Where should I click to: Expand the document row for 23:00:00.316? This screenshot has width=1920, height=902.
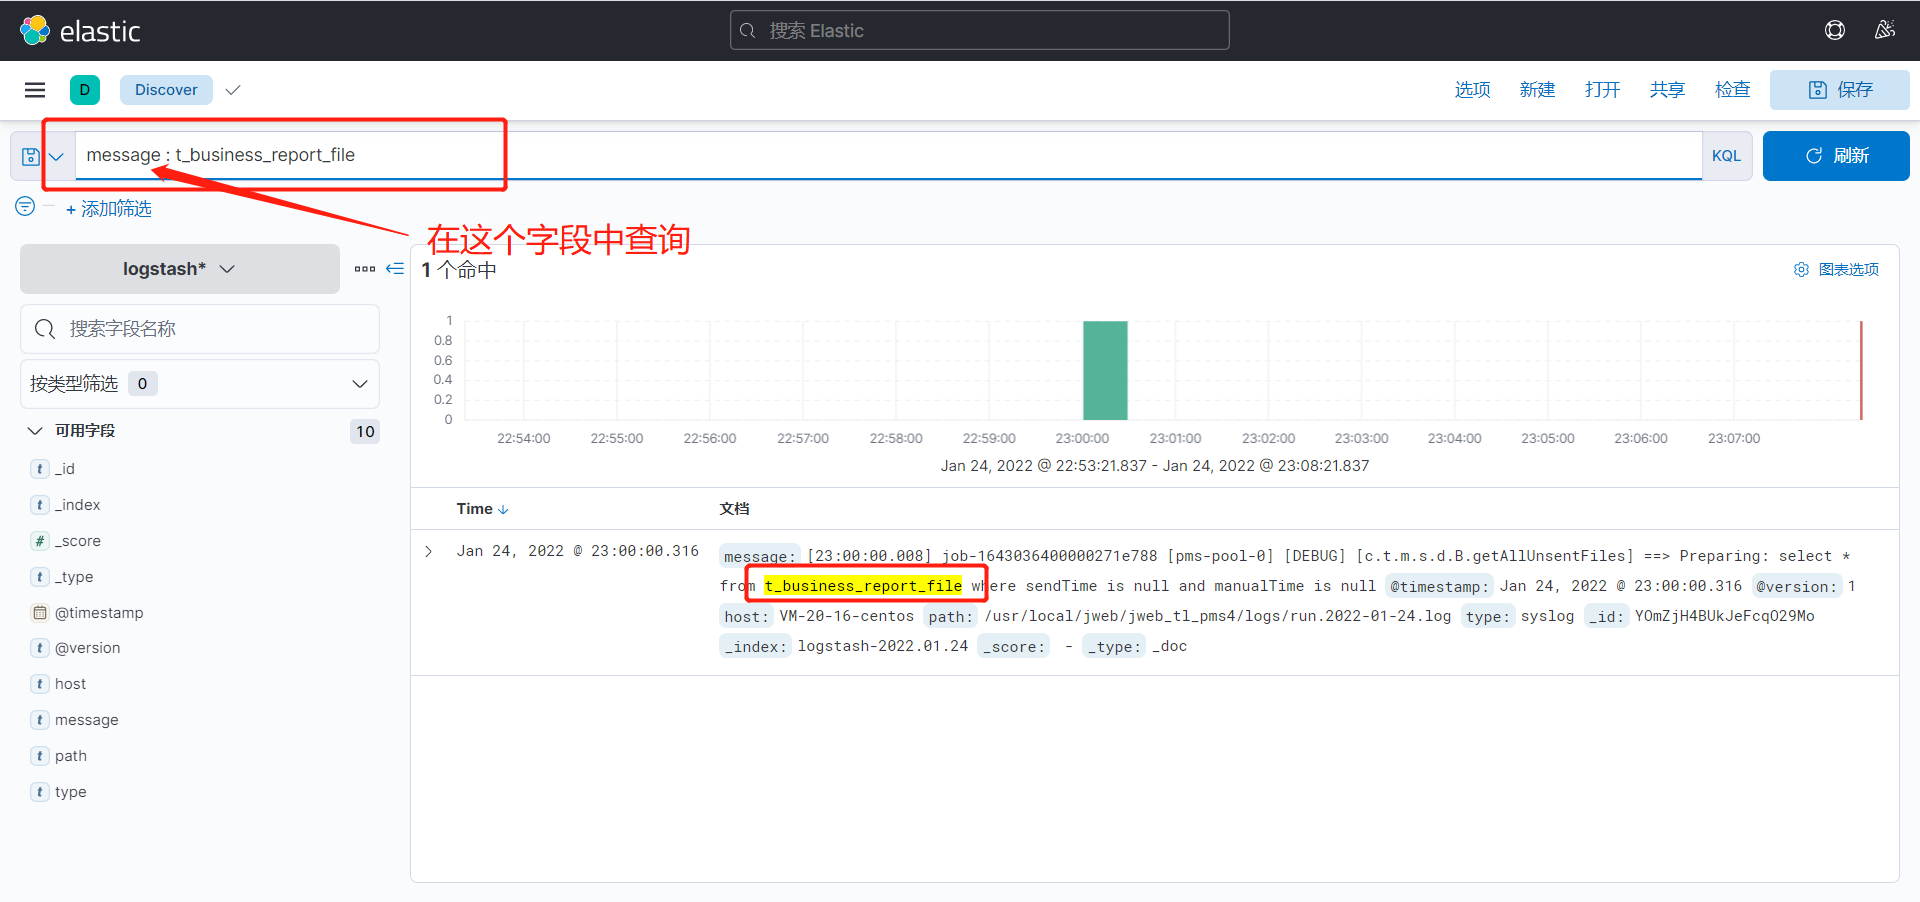(429, 552)
